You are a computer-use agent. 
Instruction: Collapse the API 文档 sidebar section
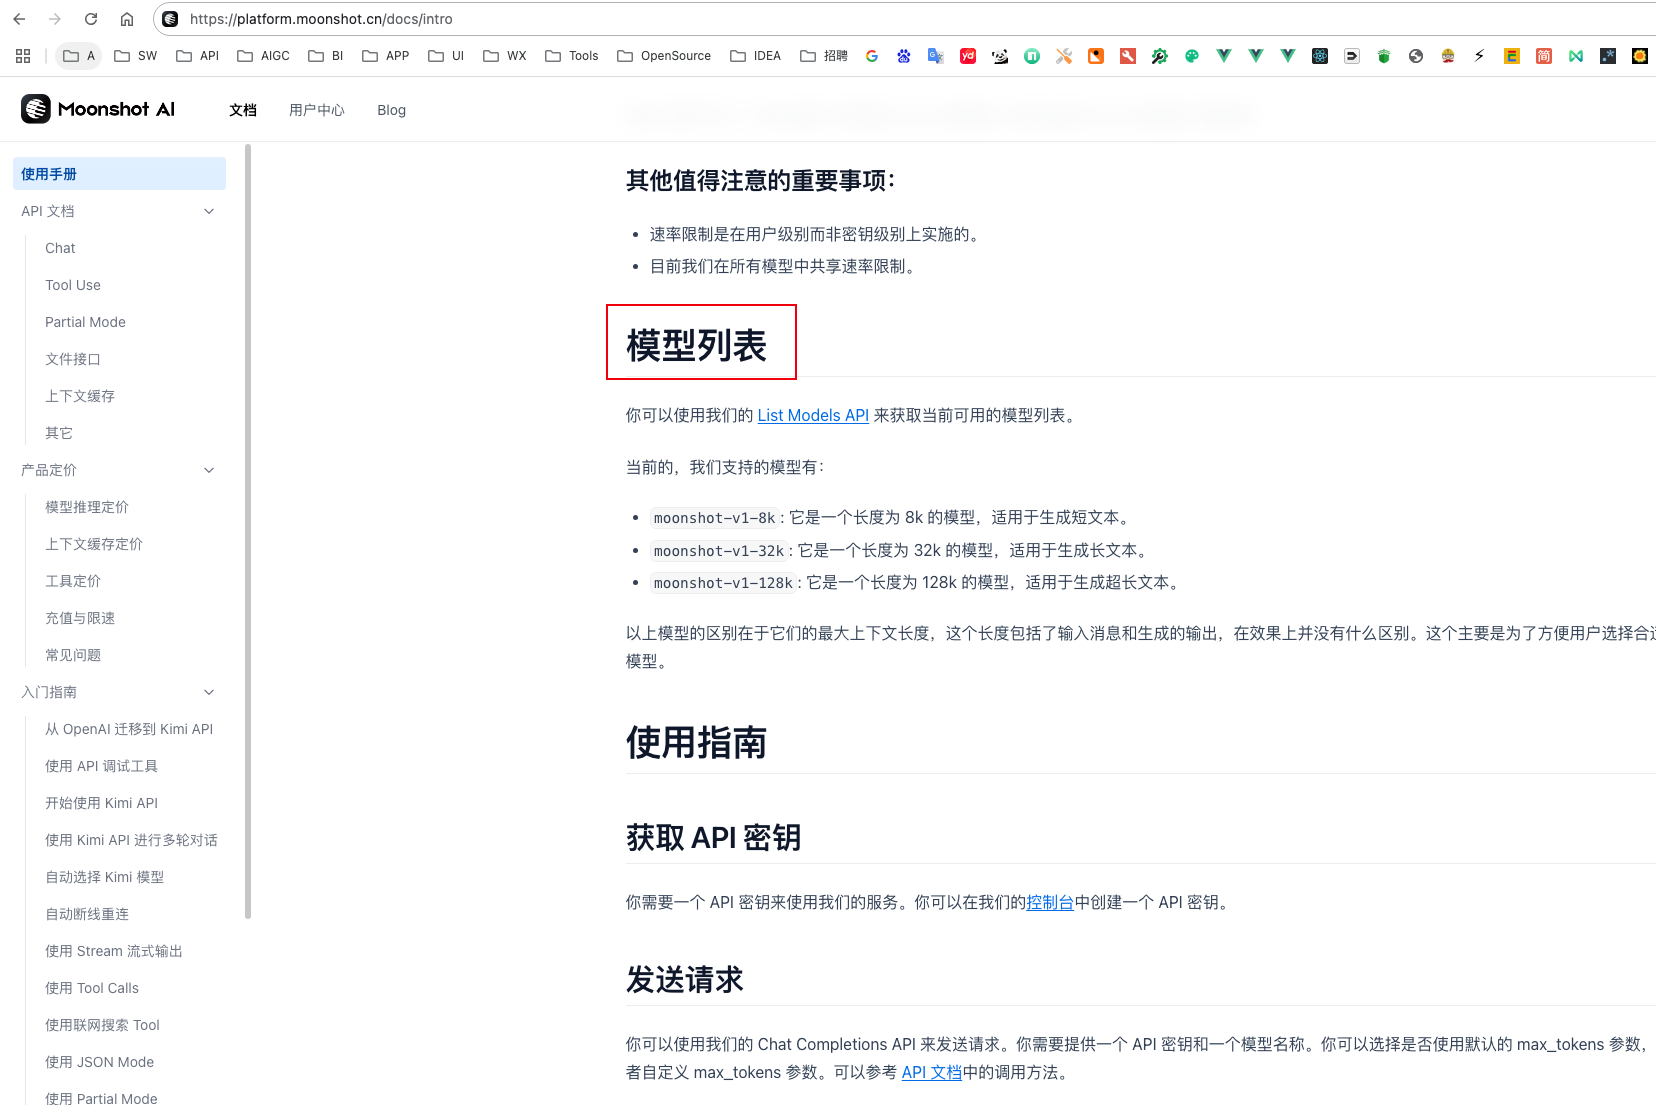[209, 211]
